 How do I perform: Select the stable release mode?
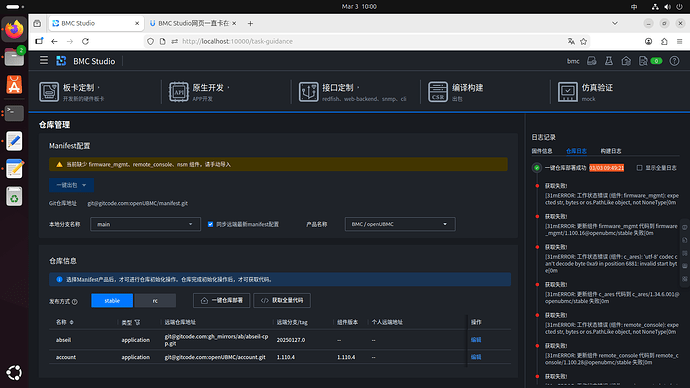pos(112,300)
